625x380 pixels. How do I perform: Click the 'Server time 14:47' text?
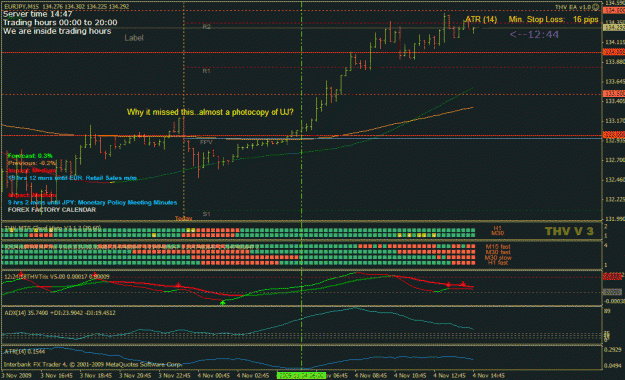click(x=38, y=14)
